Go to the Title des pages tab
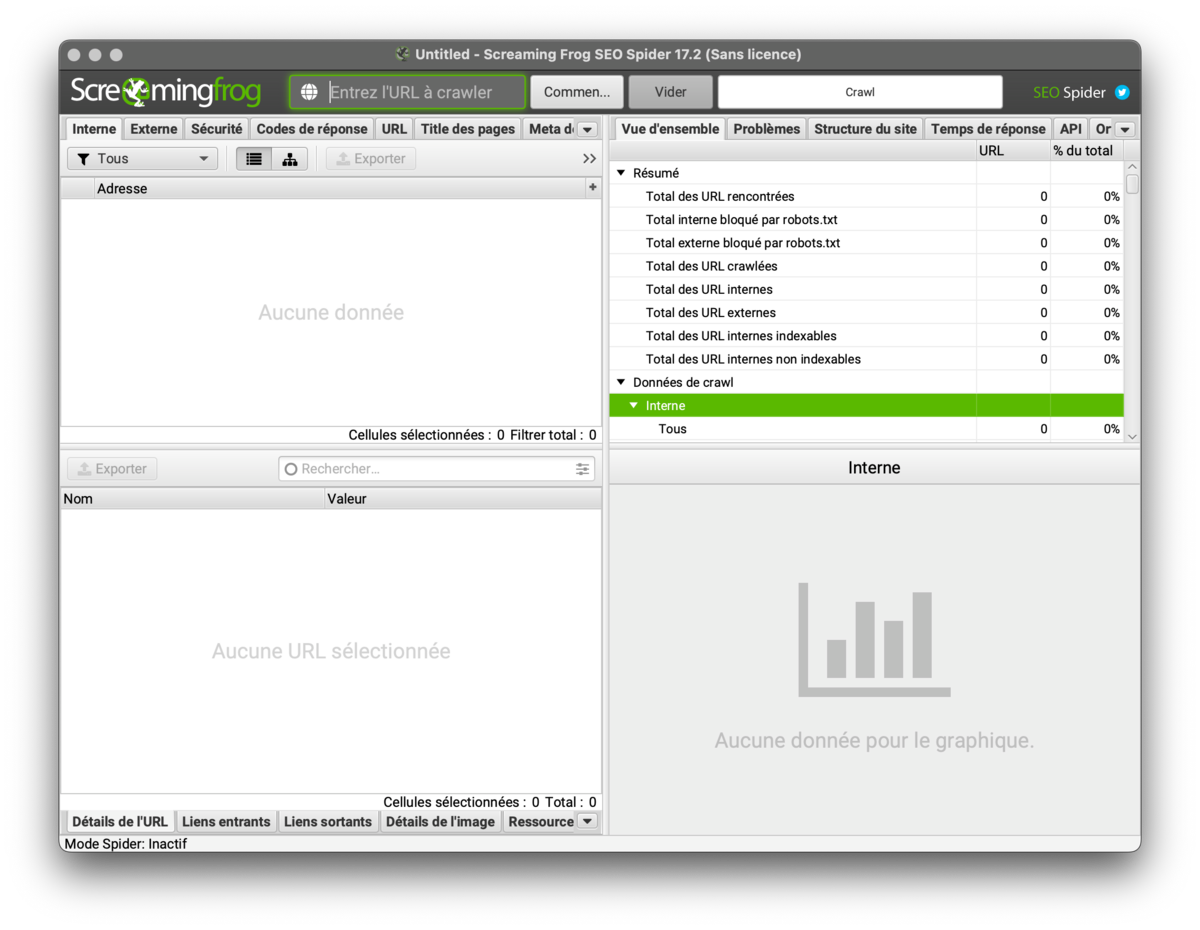This screenshot has height=930, width=1200. 468,129
